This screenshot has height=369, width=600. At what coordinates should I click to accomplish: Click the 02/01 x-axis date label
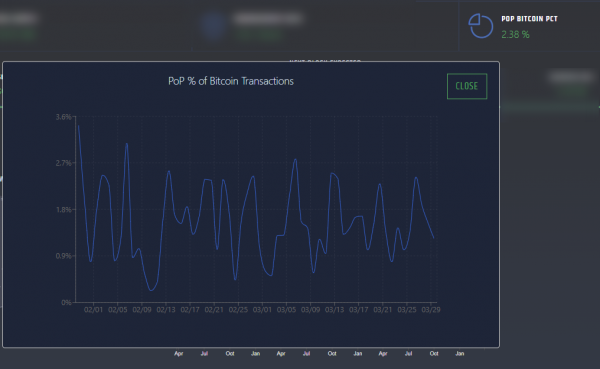pos(93,310)
